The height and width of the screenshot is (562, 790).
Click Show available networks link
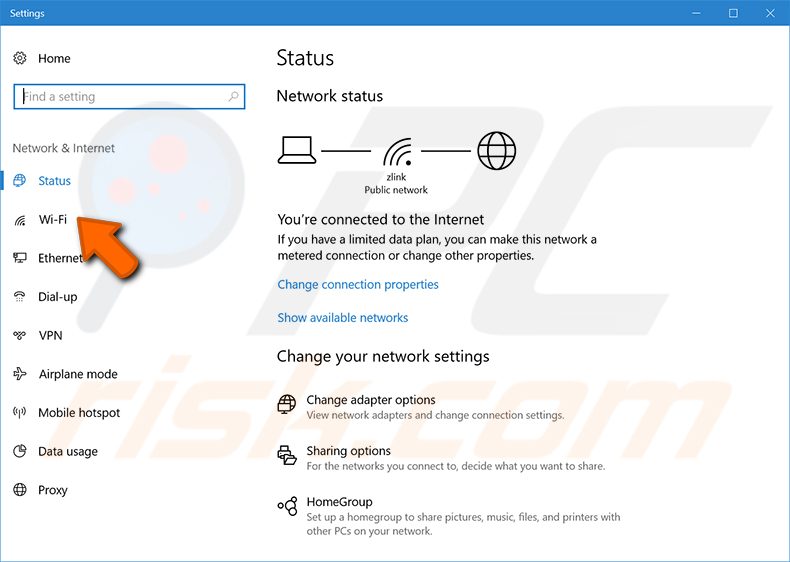click(x=343, y=318)
